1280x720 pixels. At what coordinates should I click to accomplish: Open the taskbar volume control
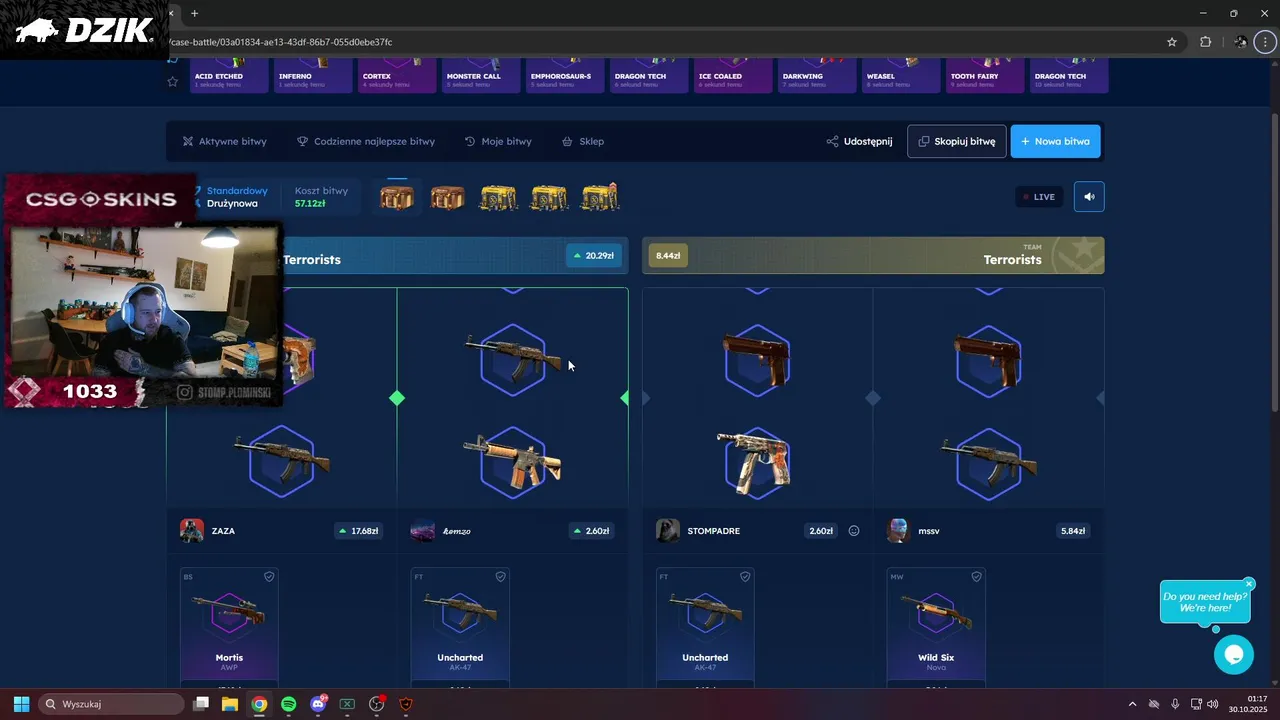(1212, 704)
